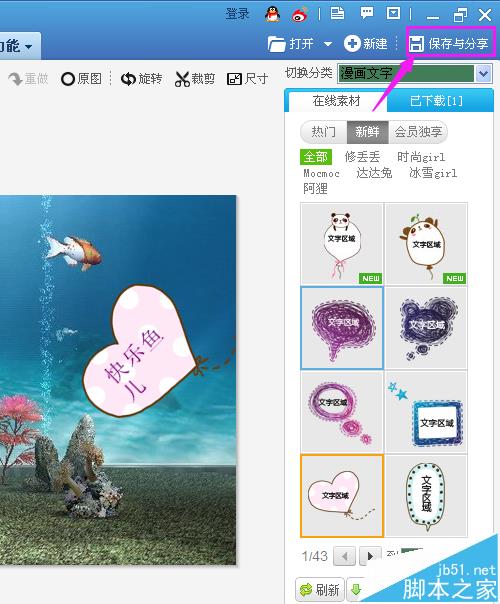
Task: Open the 尺寸 resize tool
Action: click(247, 79)
